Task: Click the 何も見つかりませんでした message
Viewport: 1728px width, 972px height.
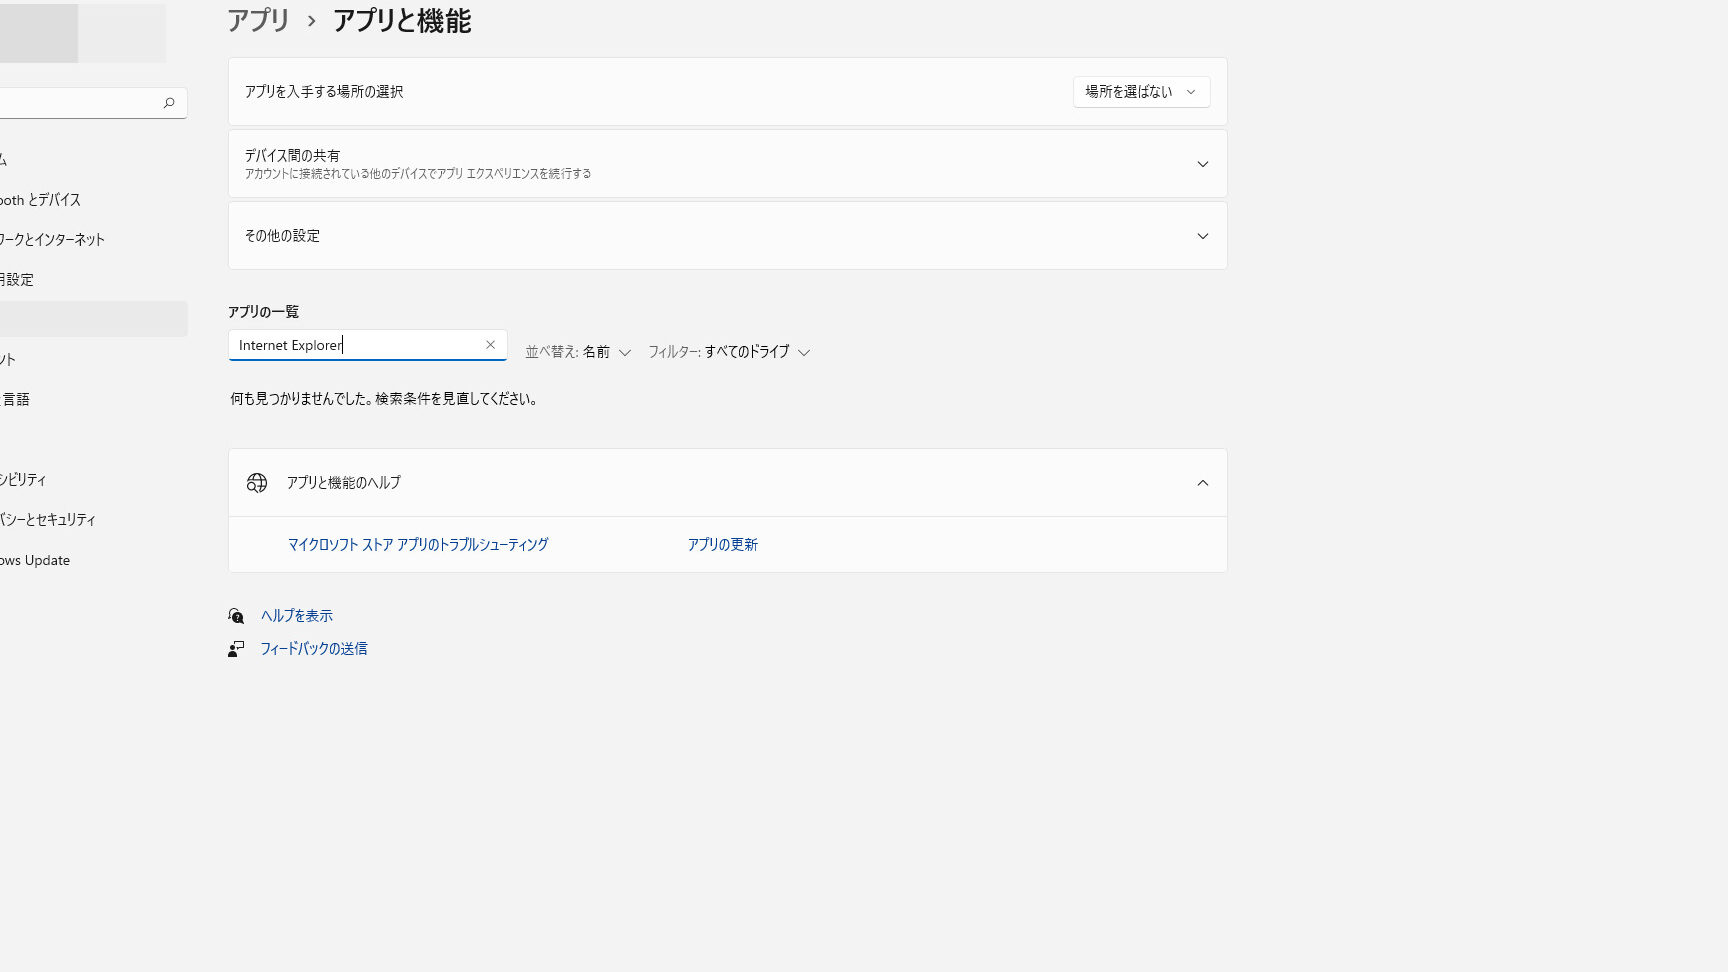Action: pos(384,399)
